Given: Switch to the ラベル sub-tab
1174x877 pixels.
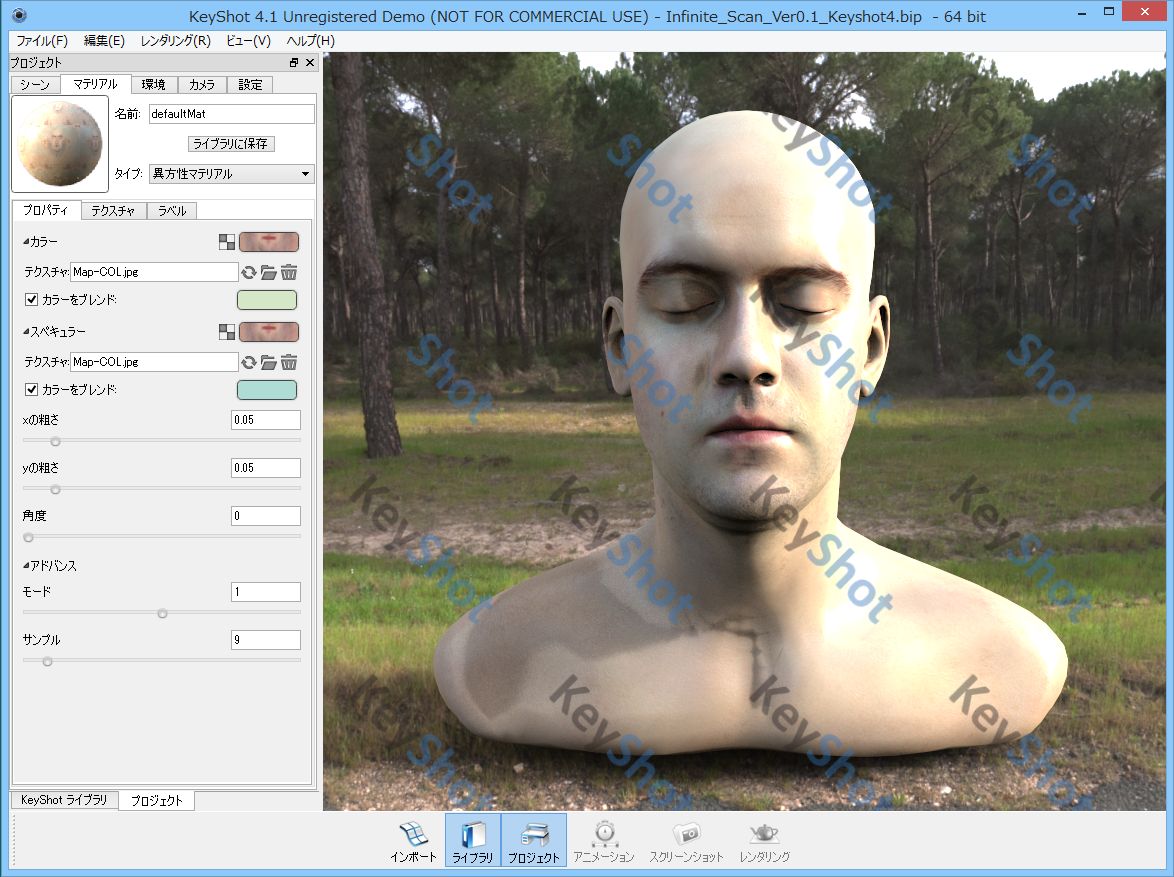Looking at the screenshot, I should (x=171, y=210).
